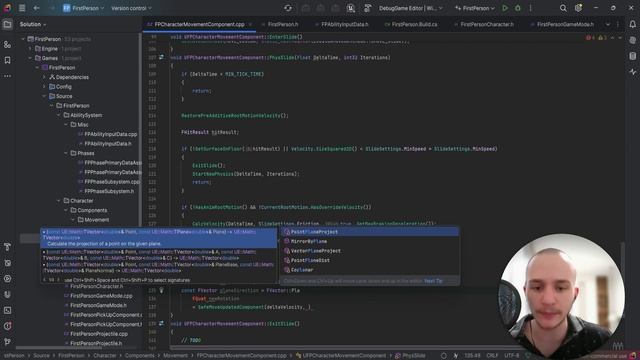This screenshot has width=640, height=360.
Task: Select VectorPlaneProject completion item
Action: pos(369,251)
